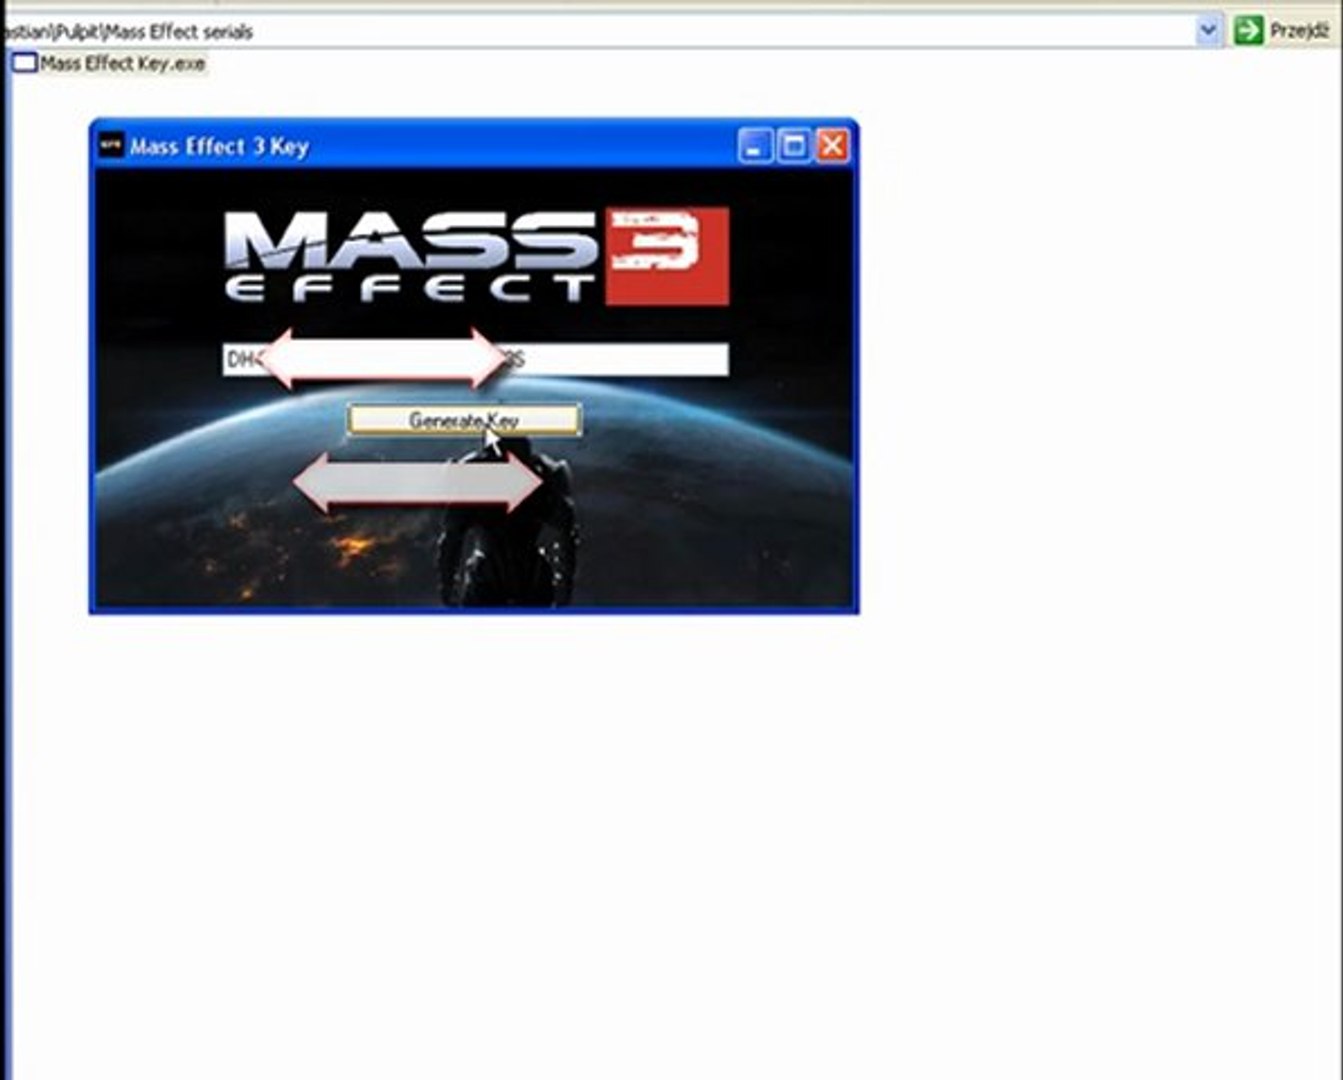Close the Mass Effect 3 Key window

tap(832, 146)
